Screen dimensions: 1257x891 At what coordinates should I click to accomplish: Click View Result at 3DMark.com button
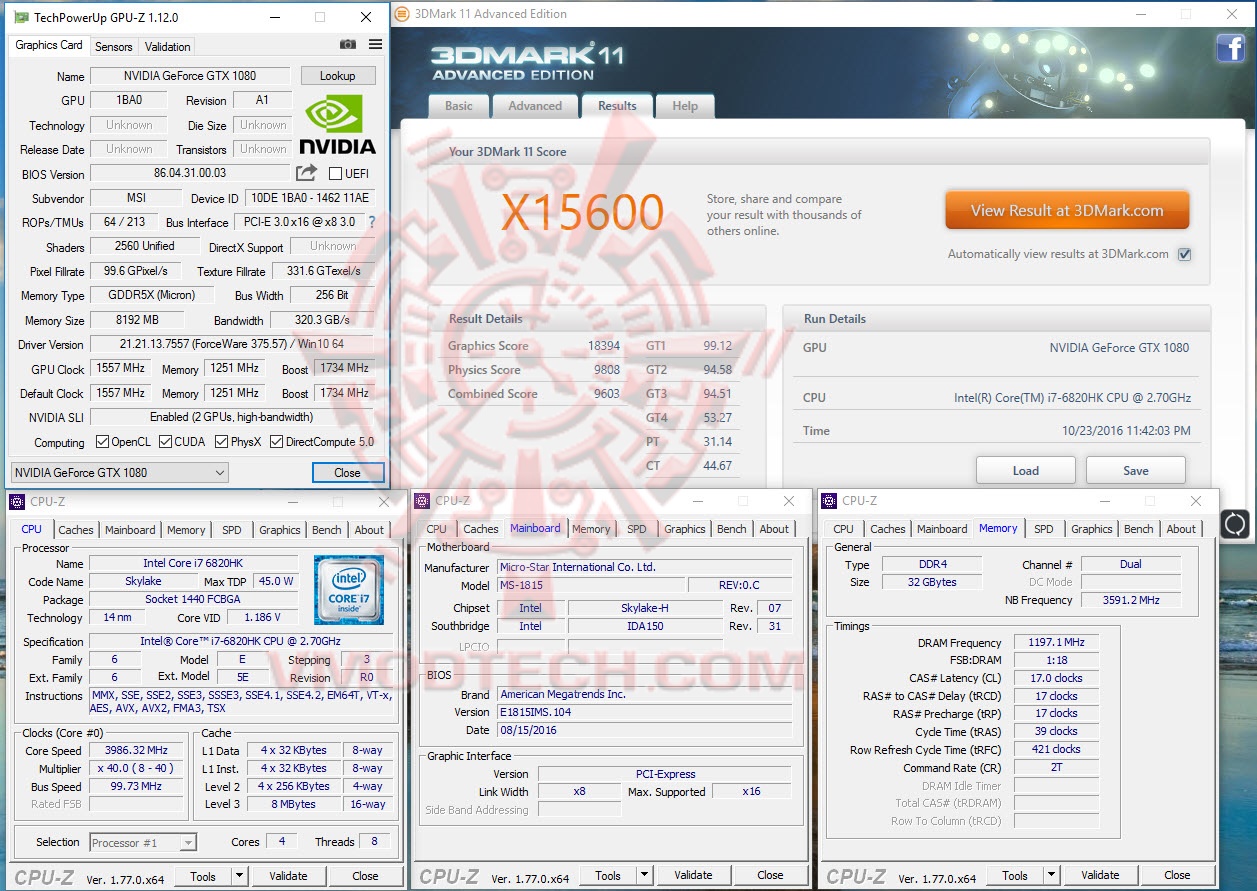click(1067, 211)
